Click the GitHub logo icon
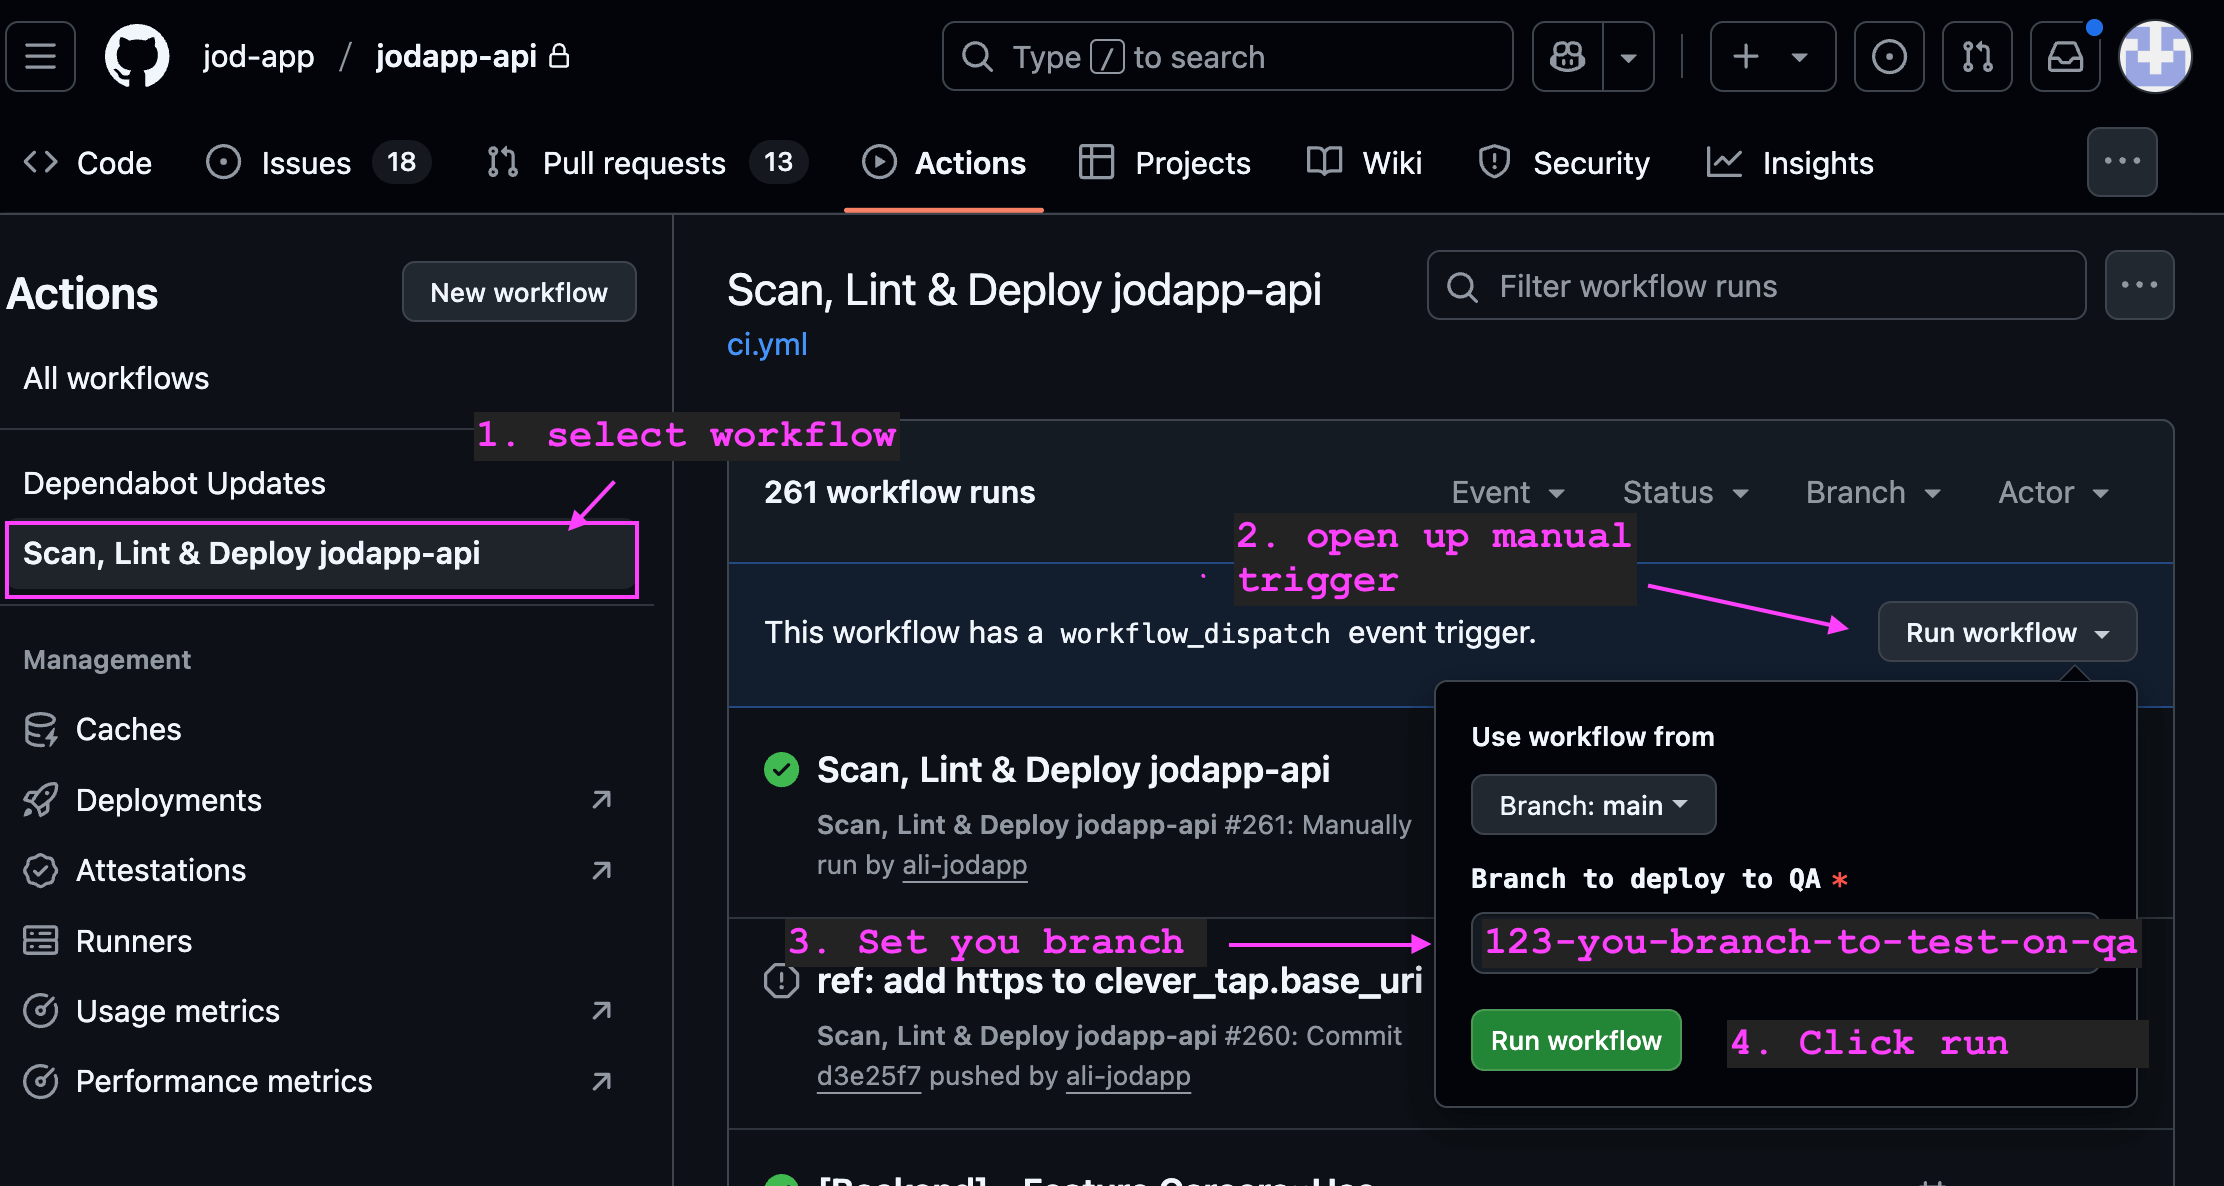The width and height of the screenshot is (2224, 1186). tap(137, 57)
